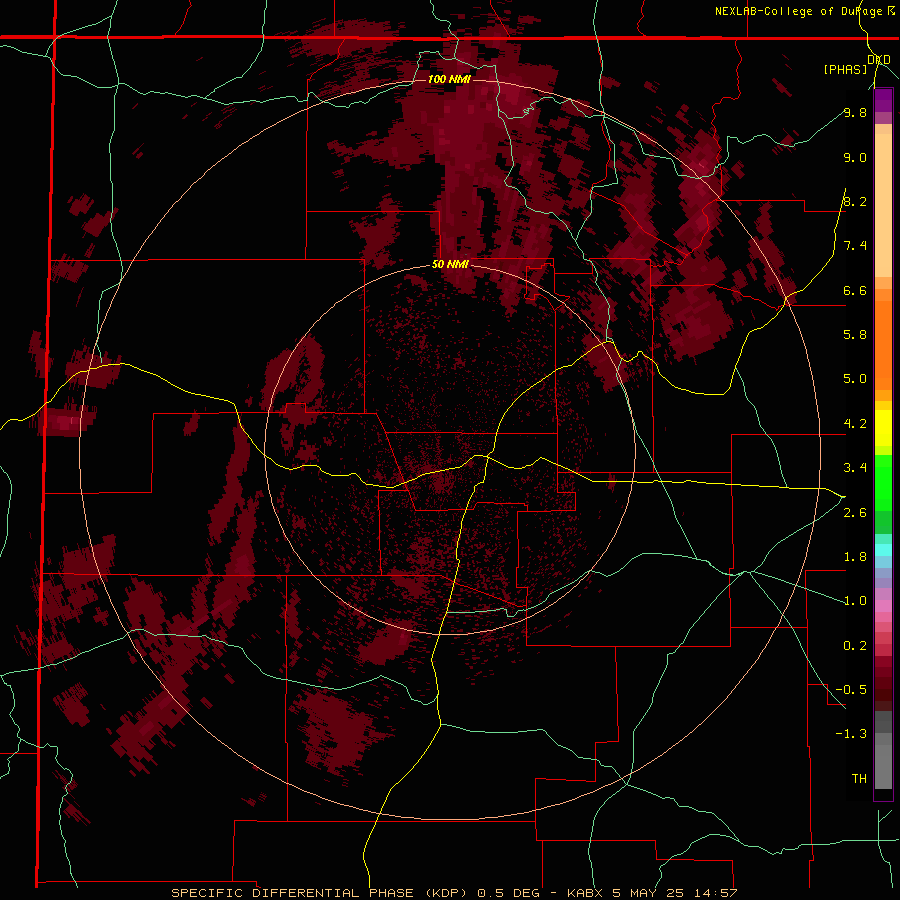
Task: Click the 6.6 value on the legend
Action: (x=855, y=290)
